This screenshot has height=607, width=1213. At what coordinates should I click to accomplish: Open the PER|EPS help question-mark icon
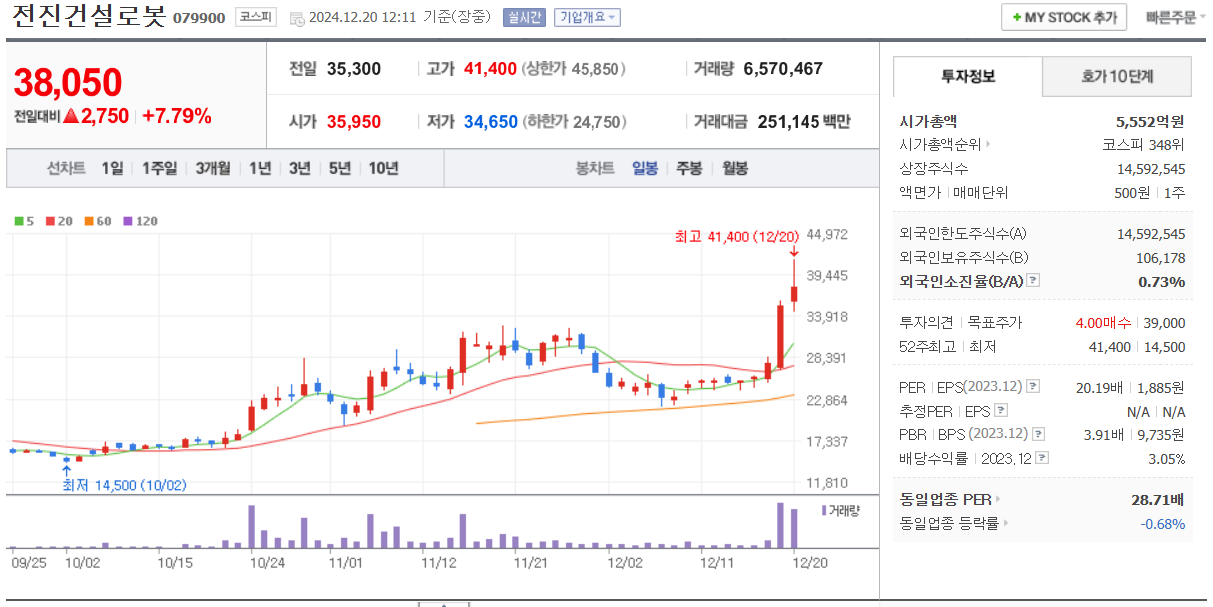1033,388
